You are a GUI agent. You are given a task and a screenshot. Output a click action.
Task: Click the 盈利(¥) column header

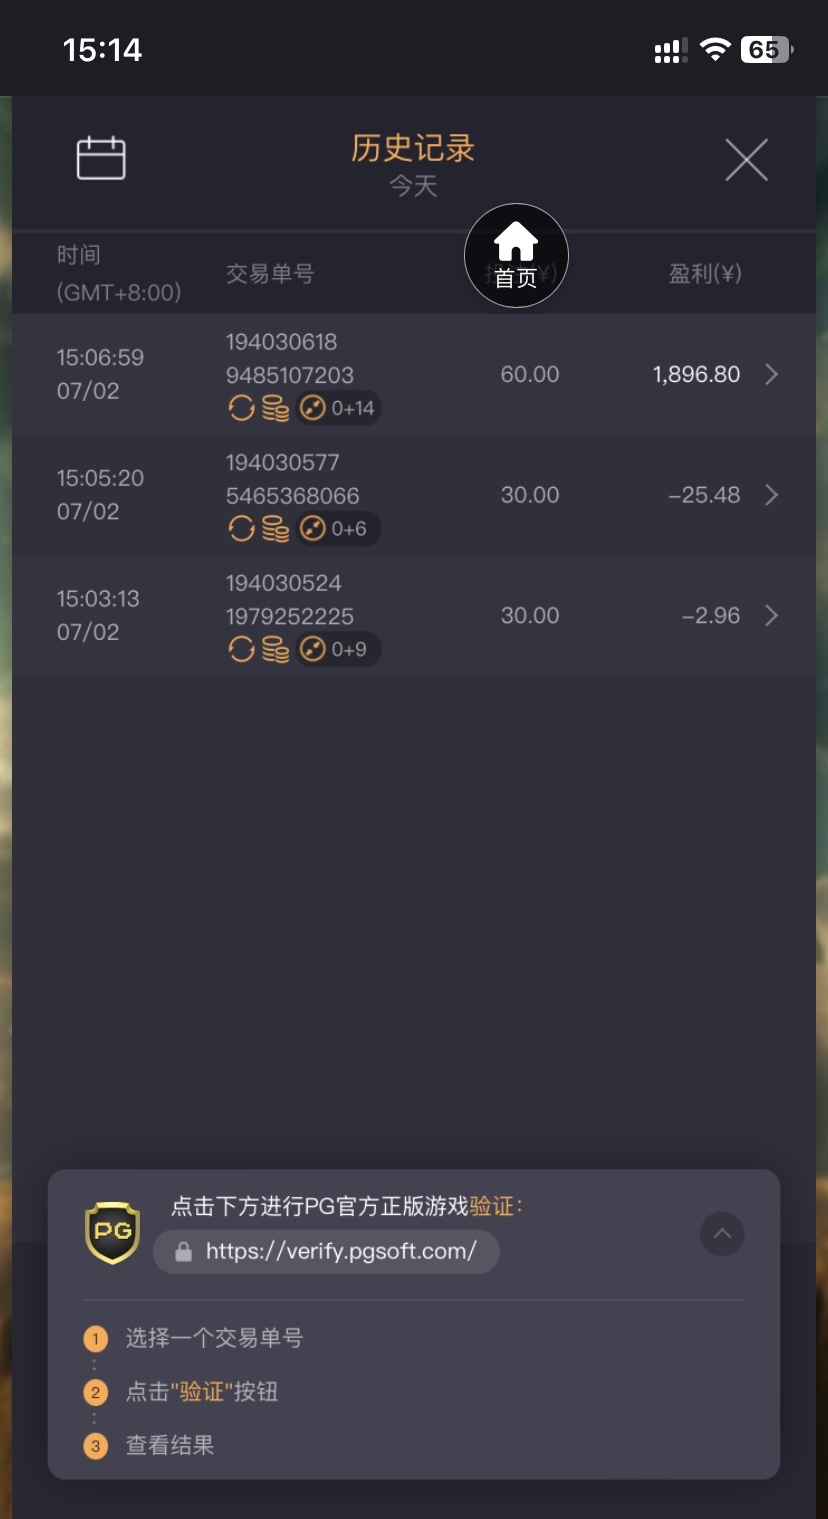[x=705, y=274]
